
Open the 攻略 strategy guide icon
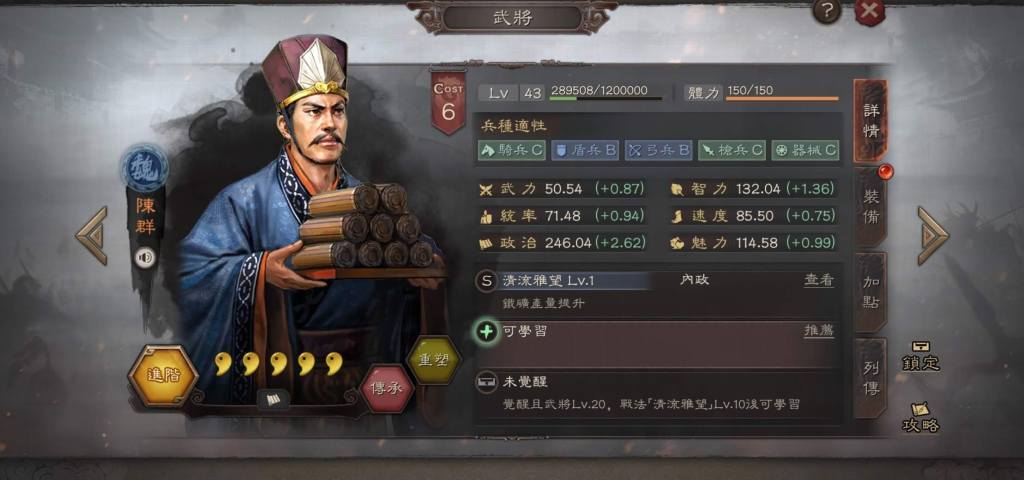click(921, 417)
